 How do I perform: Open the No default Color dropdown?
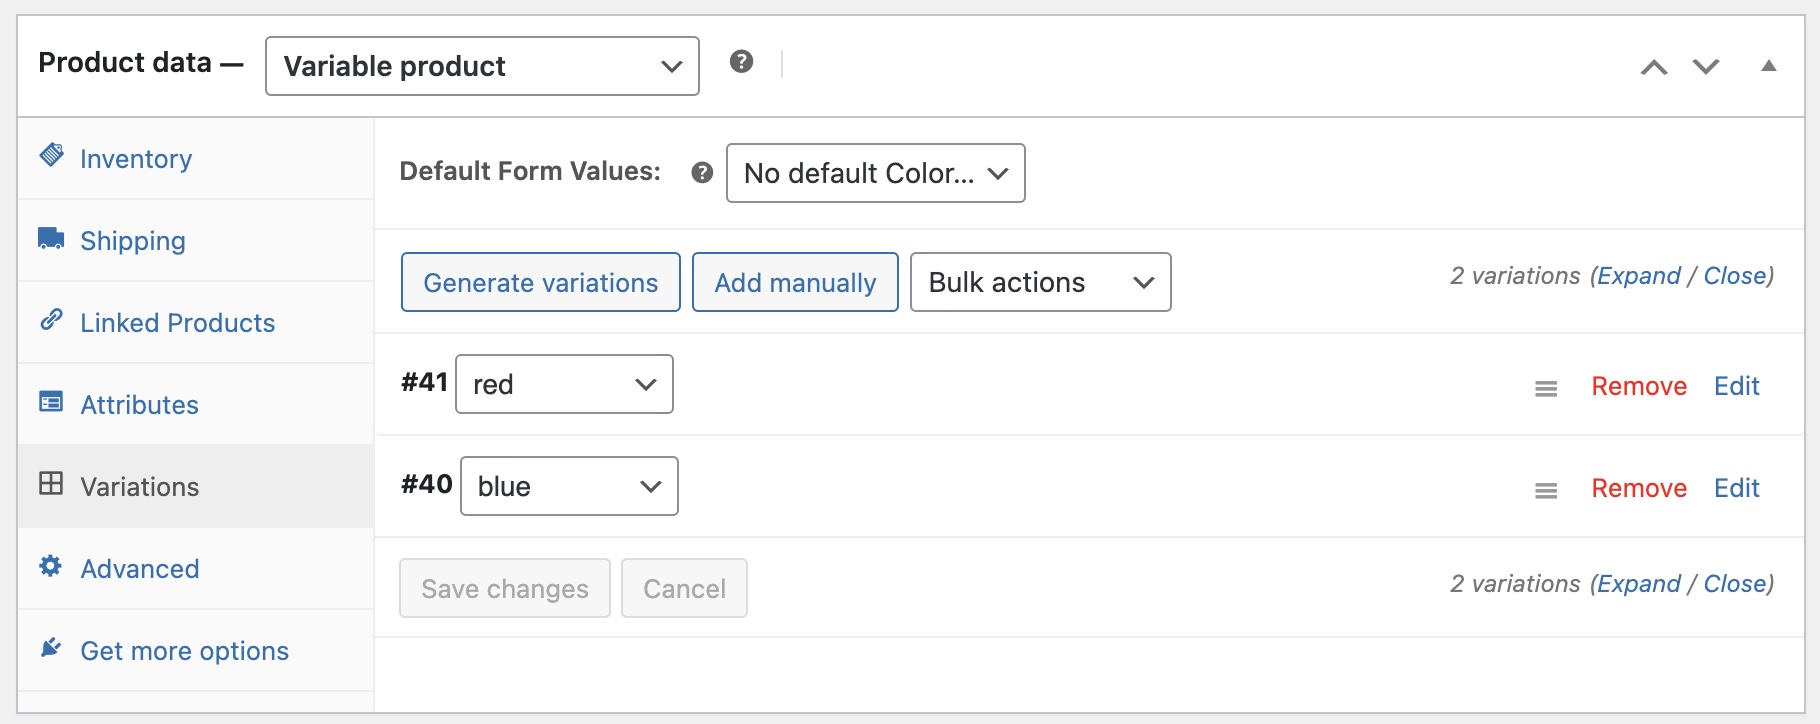pos(875,173)
